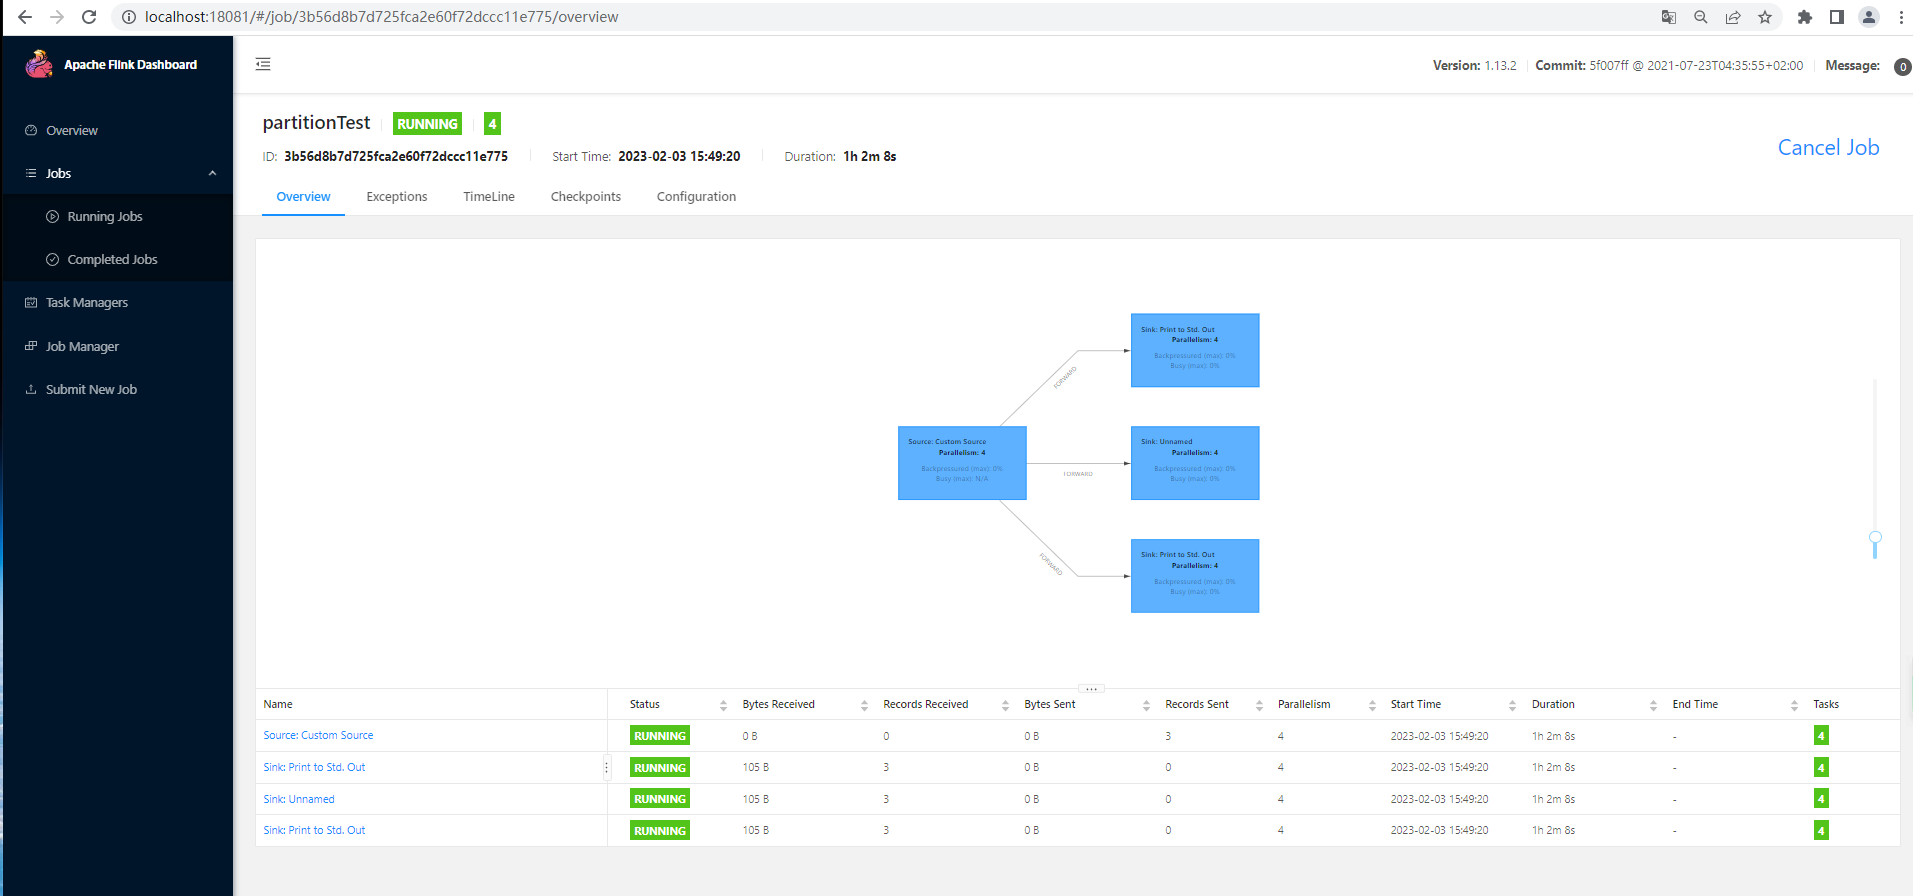Open the site info icon in the address bar
The image size is (1913, 896).
point(128,17)
